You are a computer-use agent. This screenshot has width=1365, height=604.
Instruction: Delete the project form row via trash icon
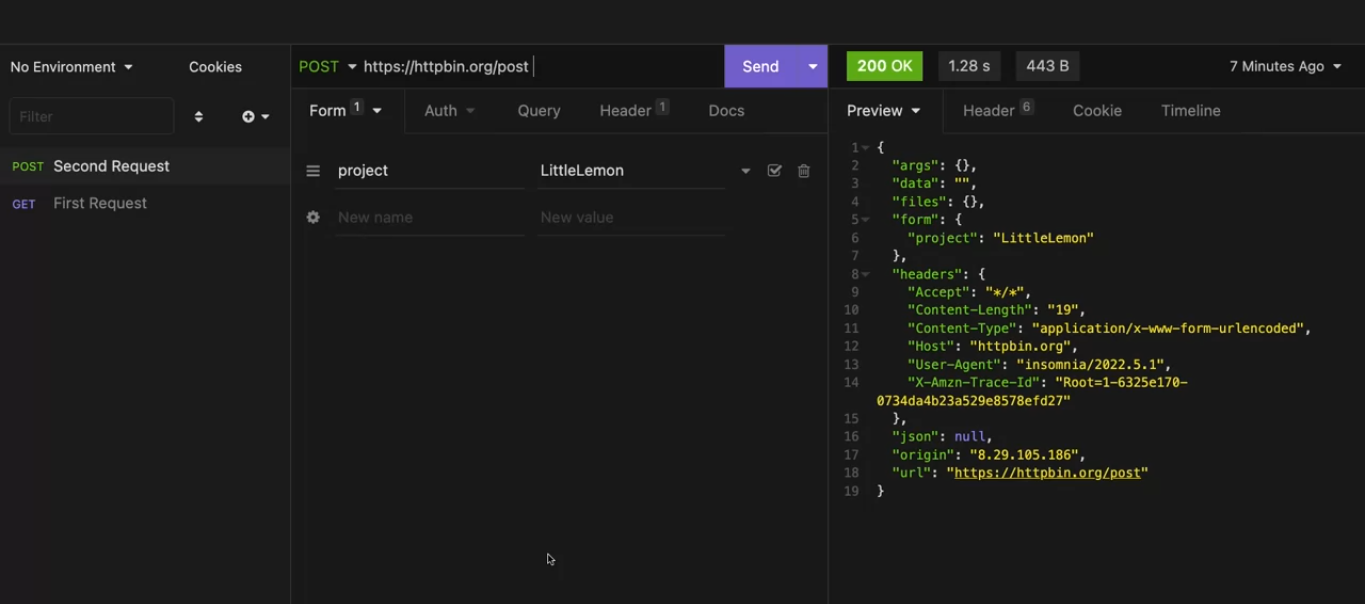[x=803, y=171]
